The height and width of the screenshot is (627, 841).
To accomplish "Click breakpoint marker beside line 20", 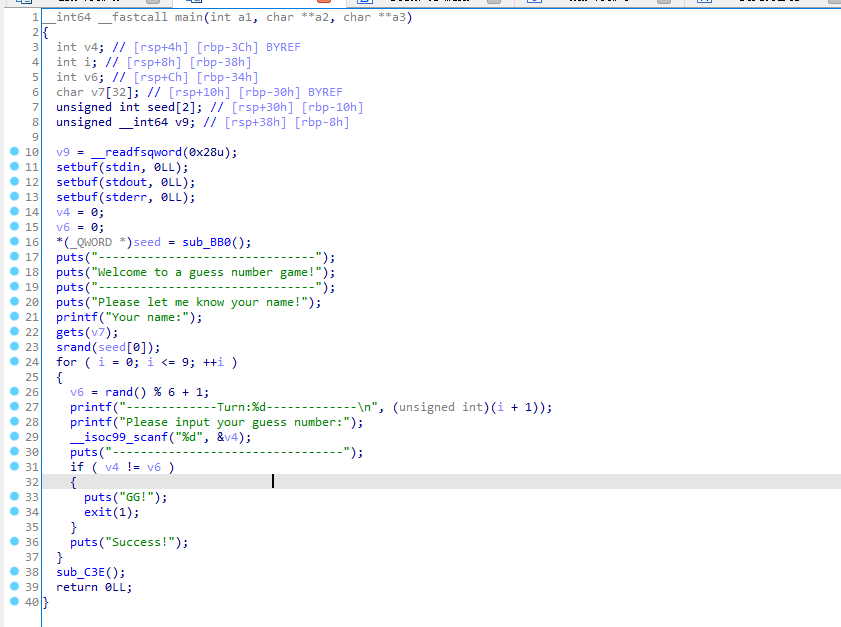I will (x=14, y=302).
